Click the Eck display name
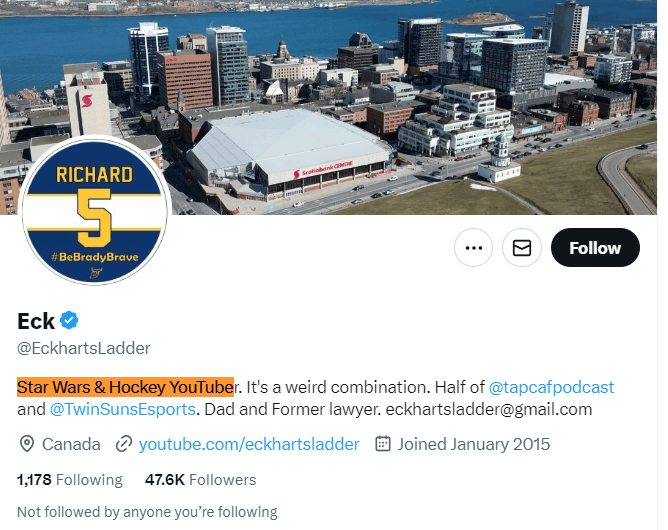This screenshot has width=668, height=530. point(36,321)
